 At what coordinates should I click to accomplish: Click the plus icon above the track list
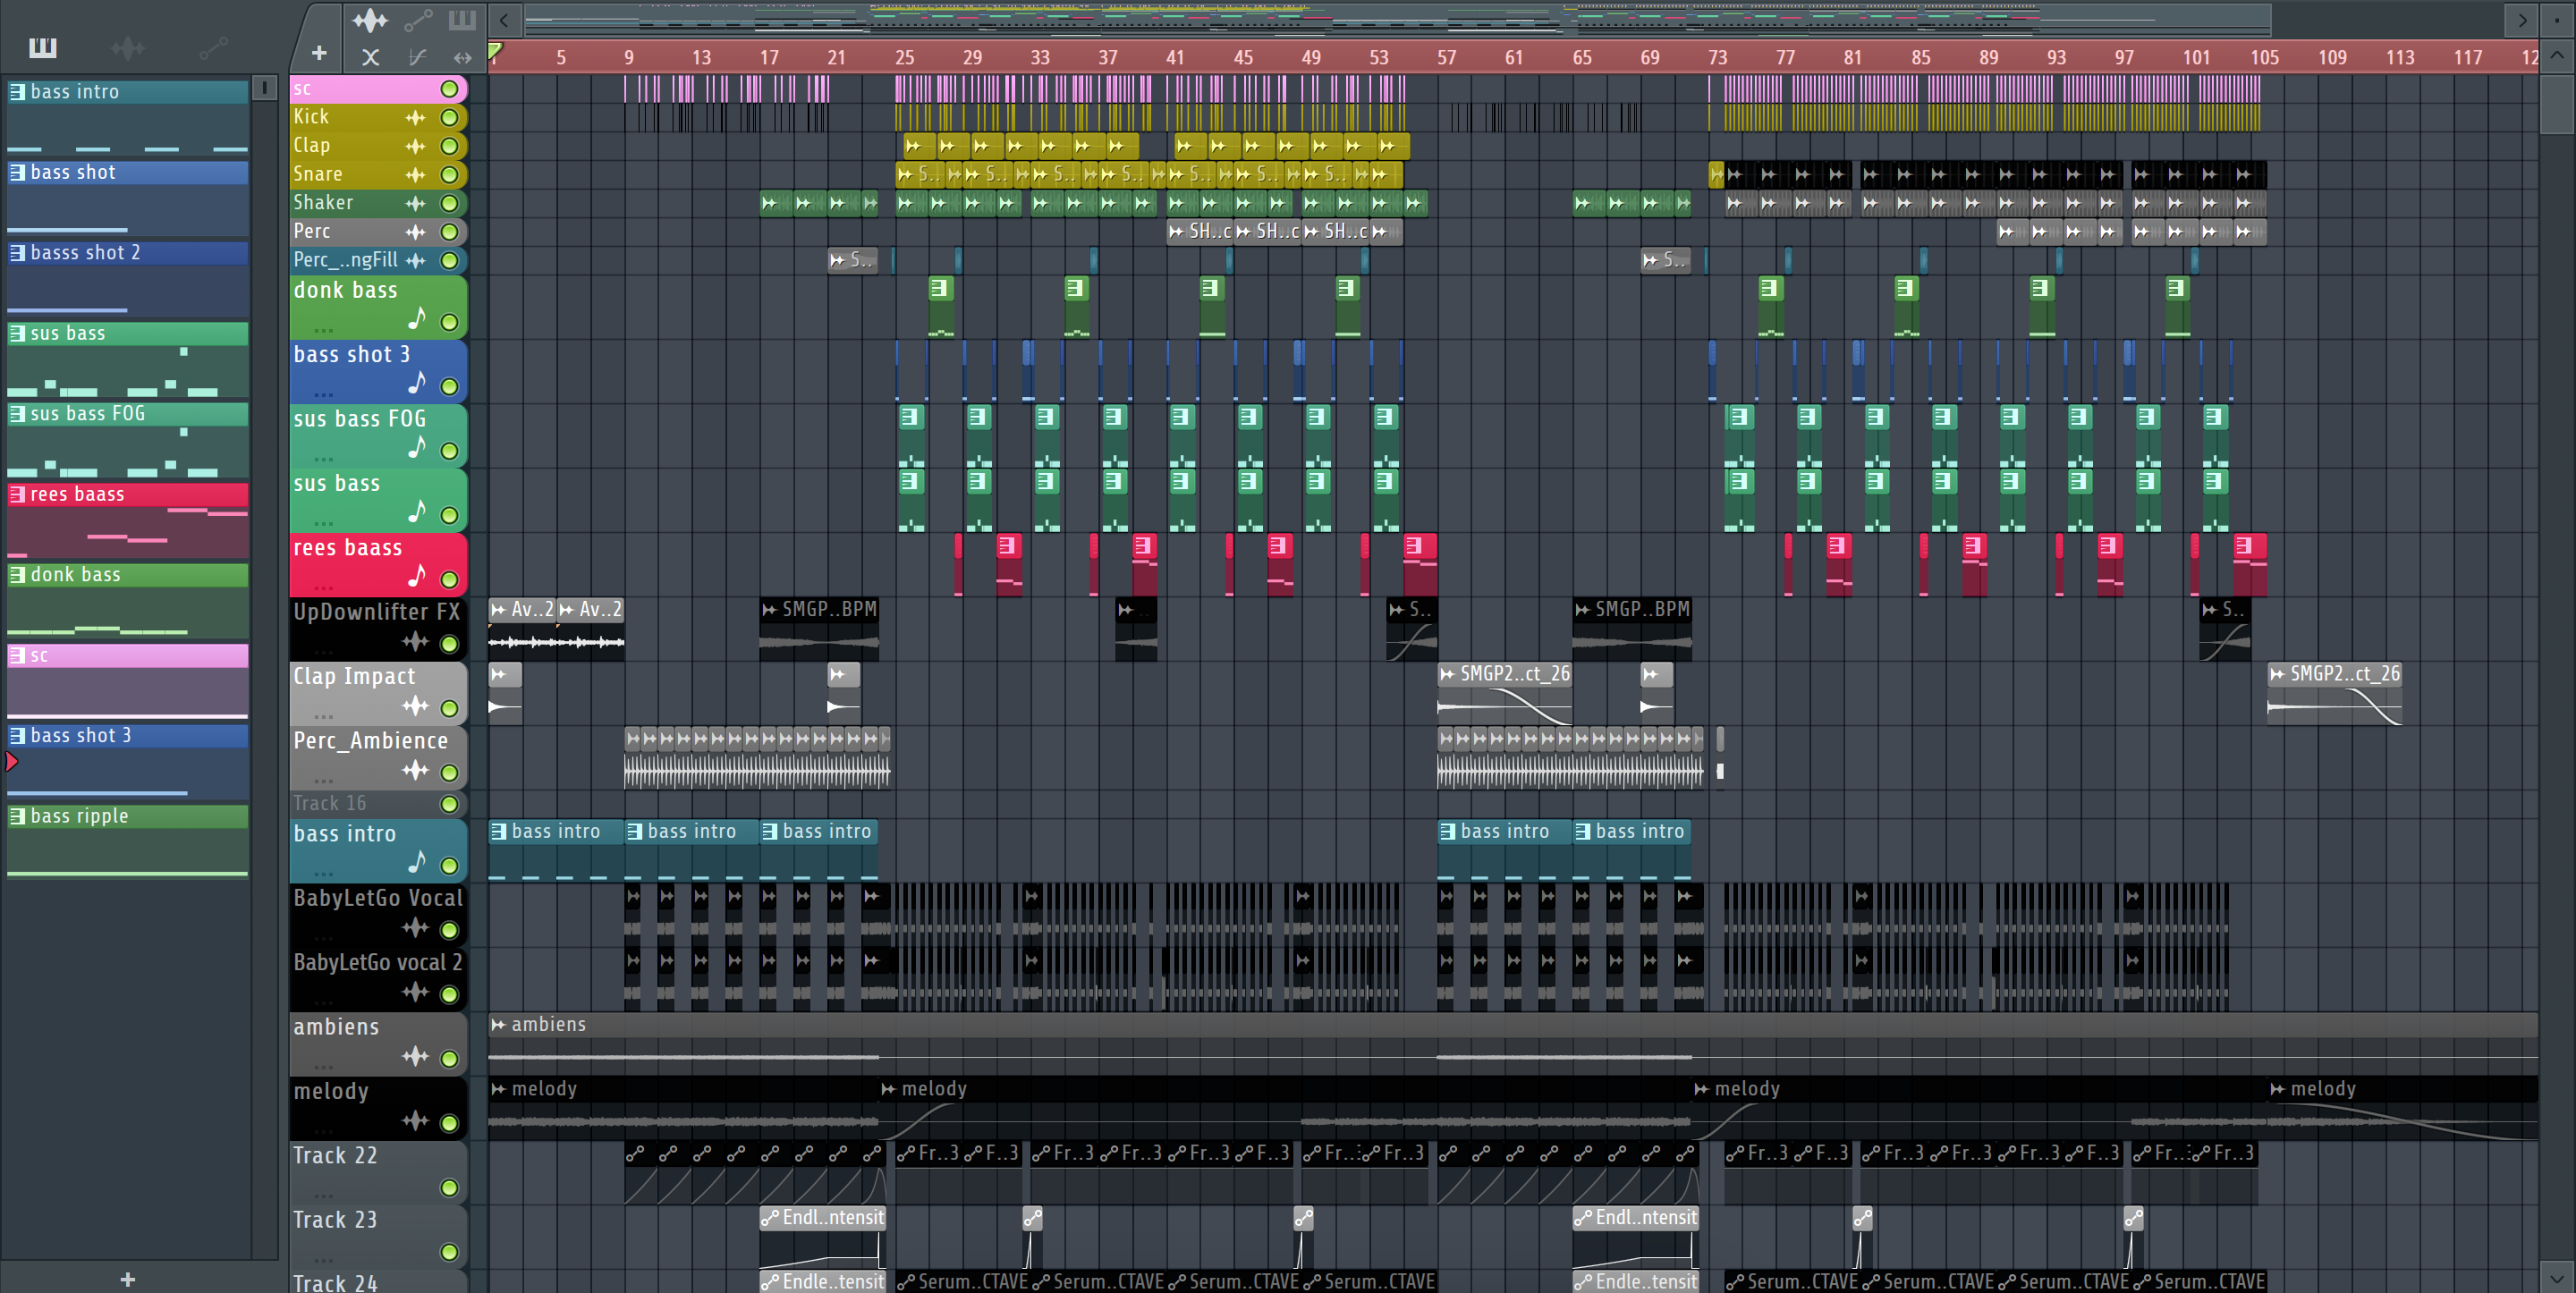[319, 53]
